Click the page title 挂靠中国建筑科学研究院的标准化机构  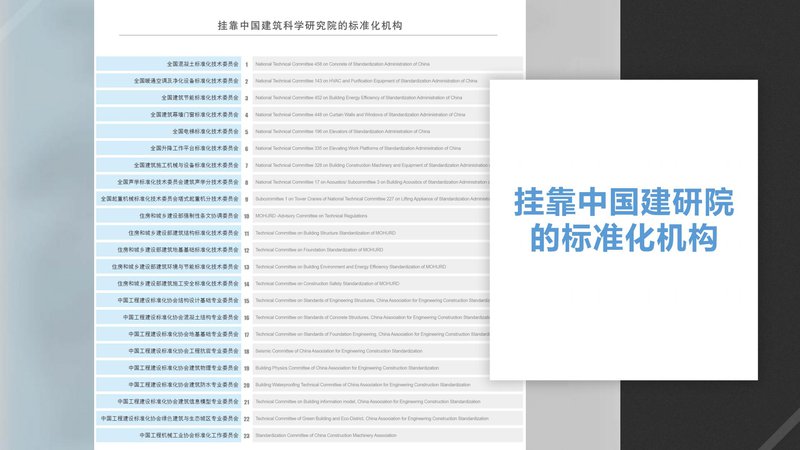point(310,26)
